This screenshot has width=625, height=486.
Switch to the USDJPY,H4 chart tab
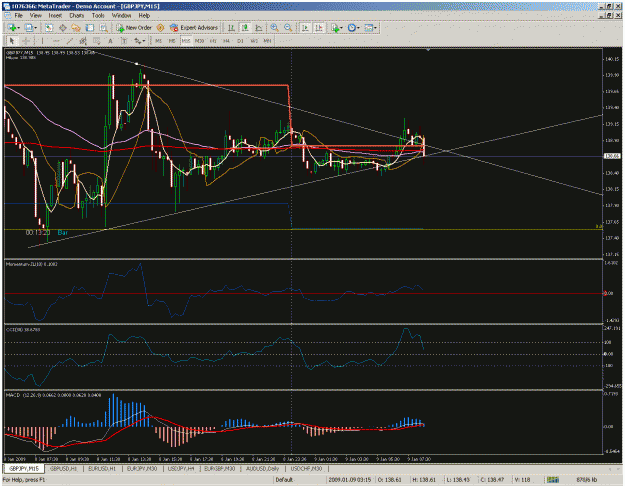tap(181, 468)
